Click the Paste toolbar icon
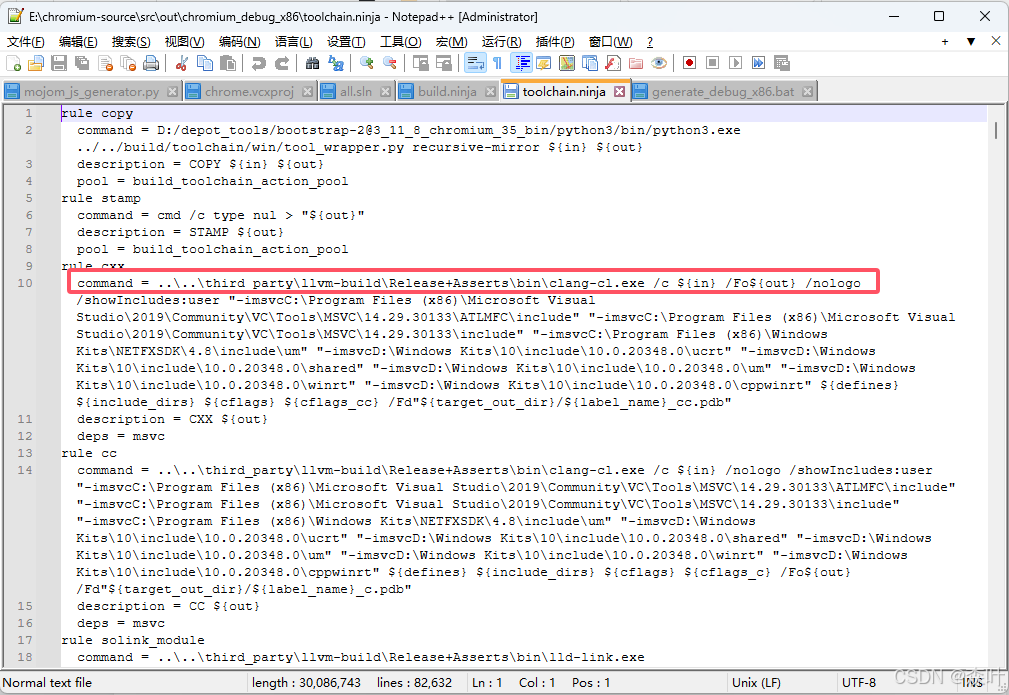This screenshot has height=695, width=1009. 227,63
